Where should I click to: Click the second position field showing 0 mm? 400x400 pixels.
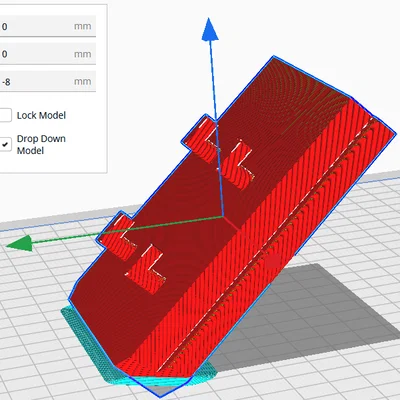click(47, 54)
